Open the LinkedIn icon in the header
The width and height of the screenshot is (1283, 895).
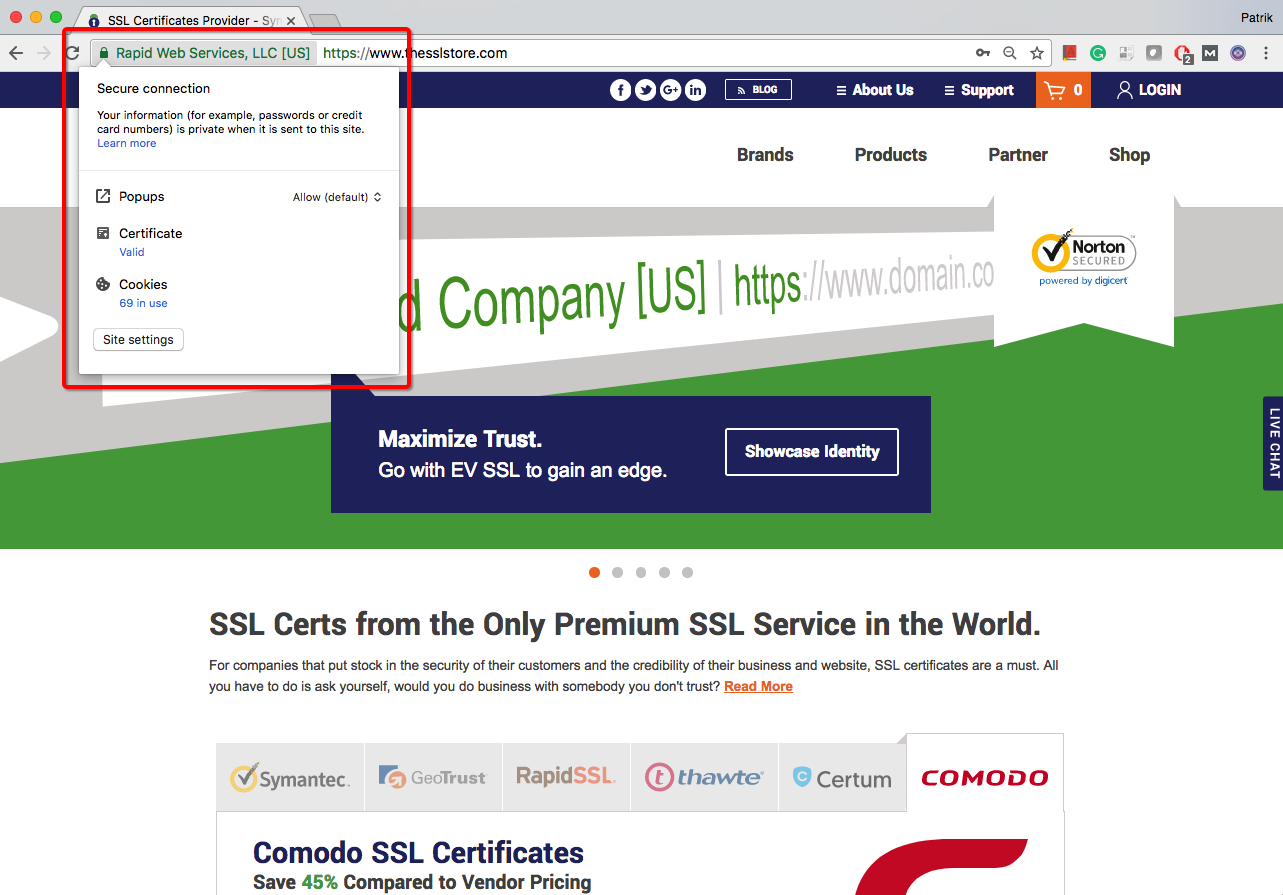pos(695,90)
